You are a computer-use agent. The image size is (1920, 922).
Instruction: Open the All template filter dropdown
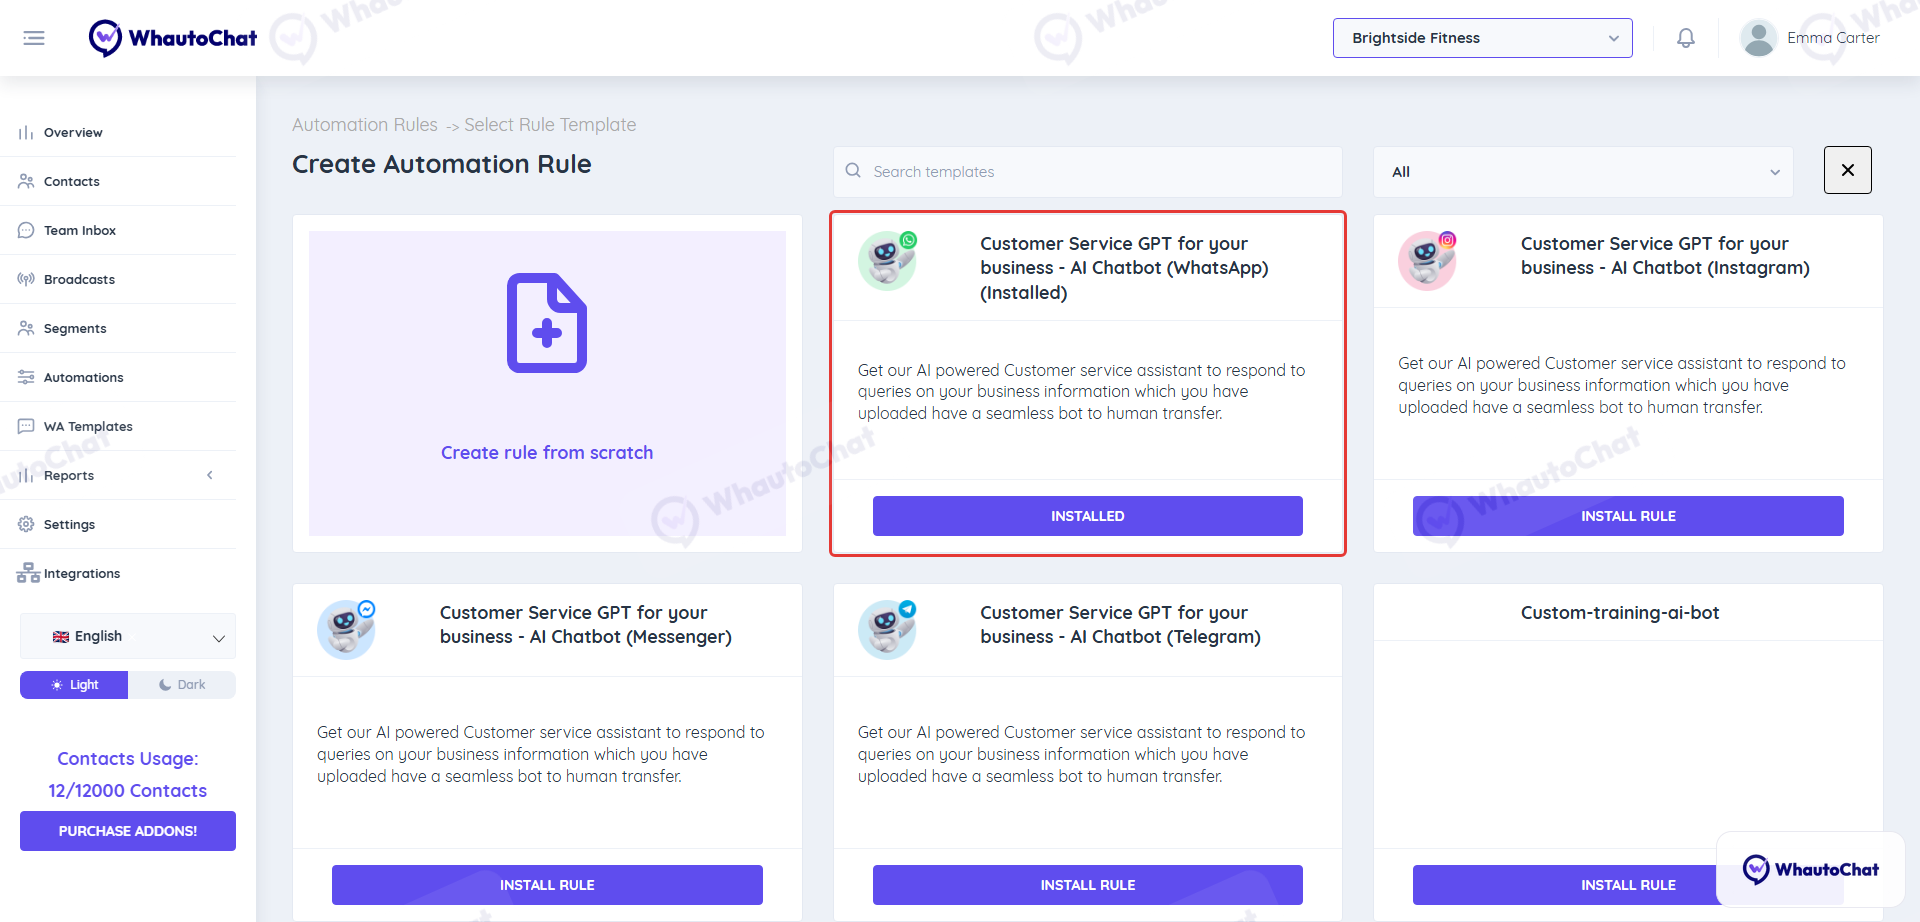[x=1583, y=172]
